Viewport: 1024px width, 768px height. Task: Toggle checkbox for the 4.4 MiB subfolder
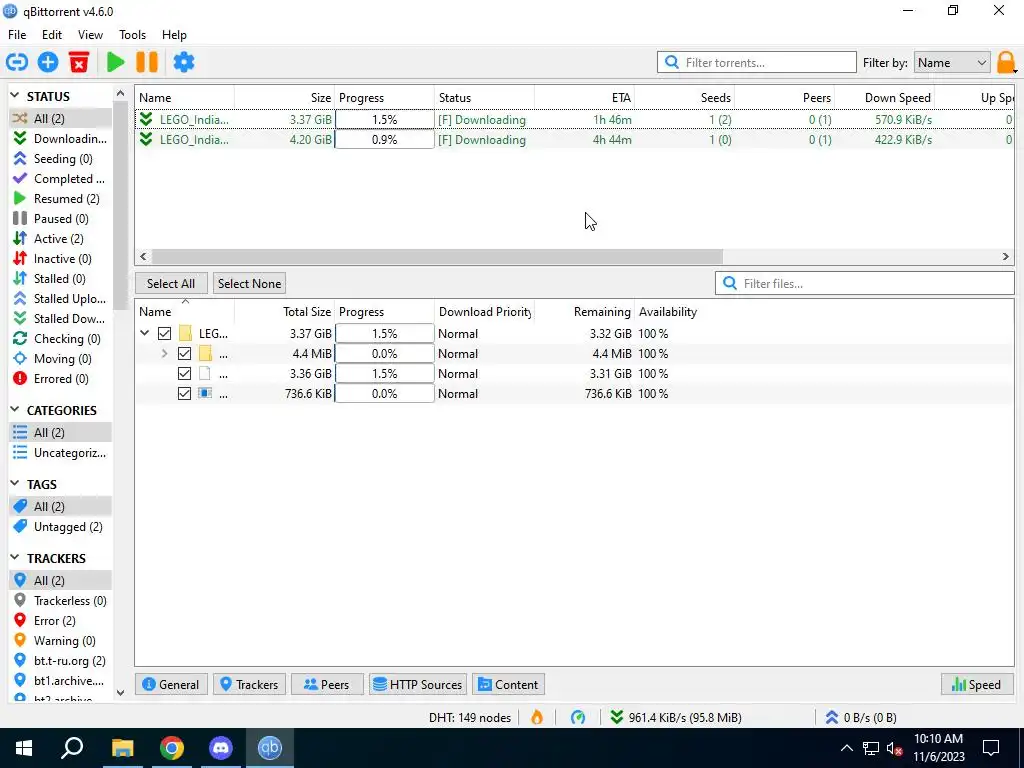184,354
